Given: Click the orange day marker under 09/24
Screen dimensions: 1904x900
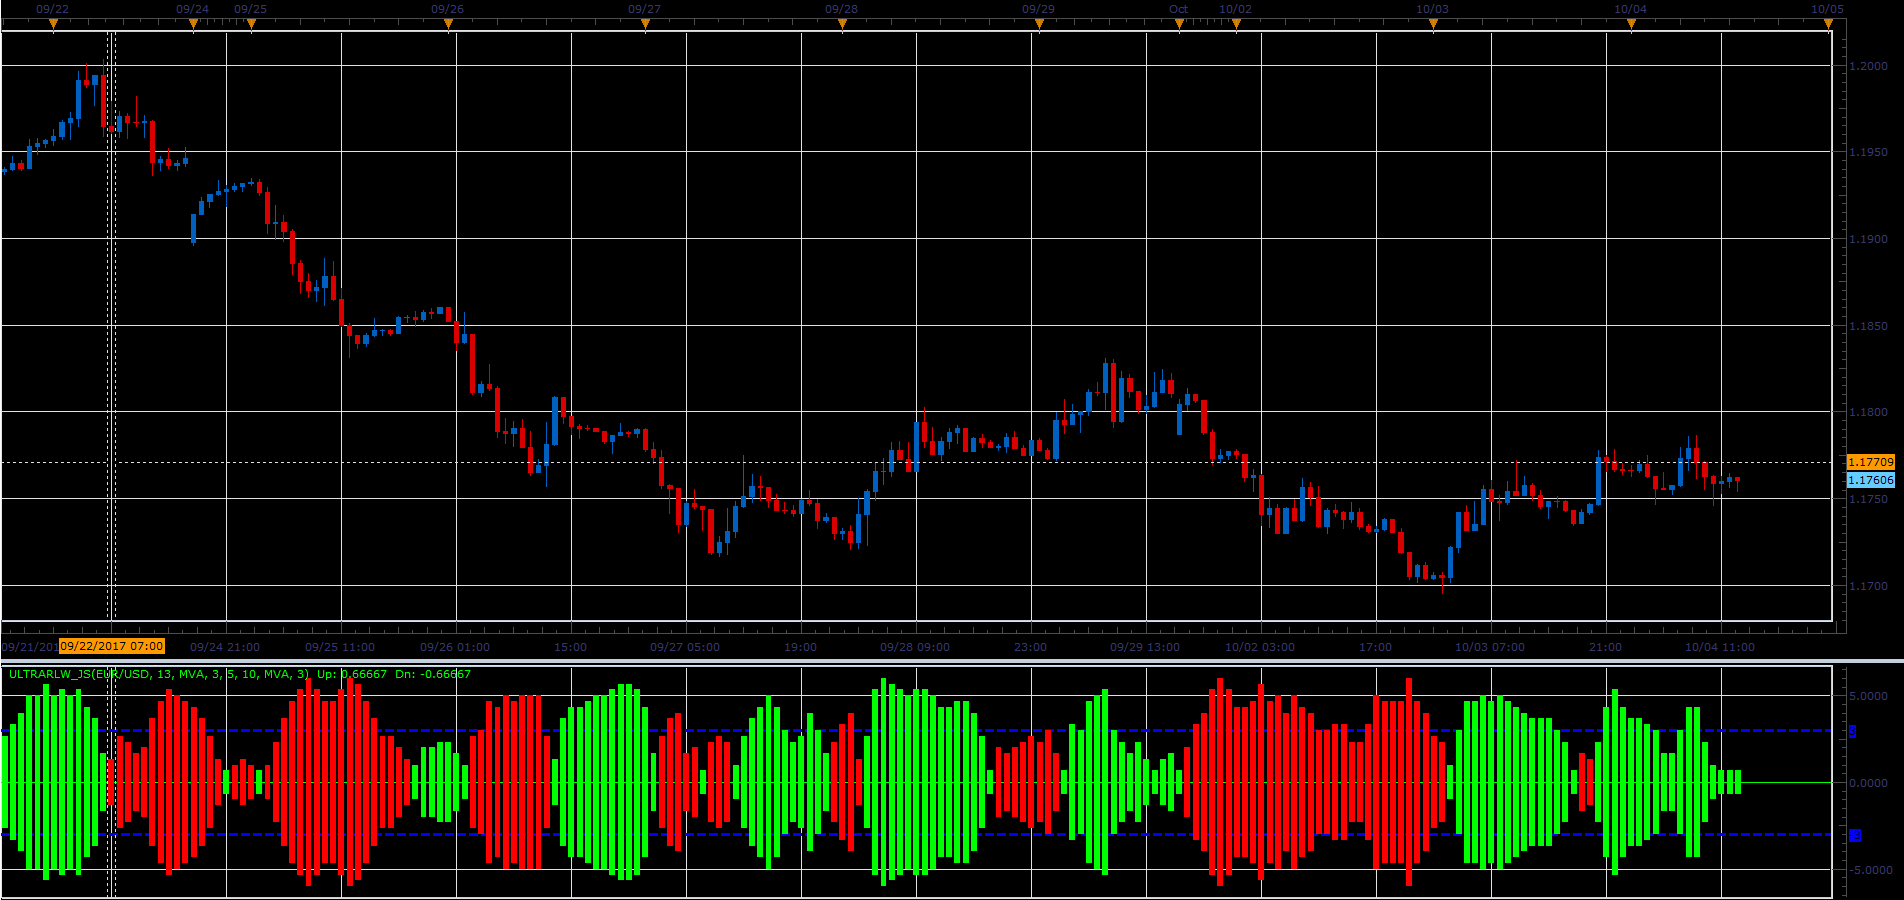Looking at the screenshot, I should tap(193, 25).
